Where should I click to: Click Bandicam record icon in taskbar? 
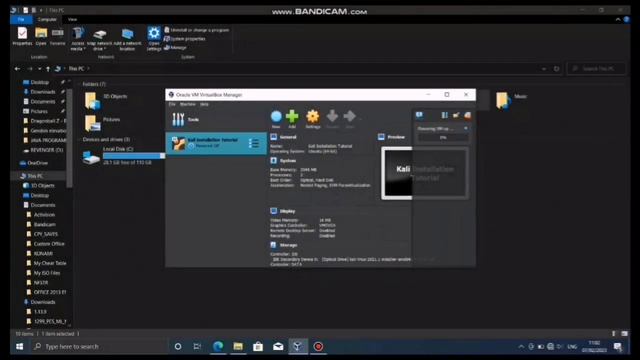point(318,347)
